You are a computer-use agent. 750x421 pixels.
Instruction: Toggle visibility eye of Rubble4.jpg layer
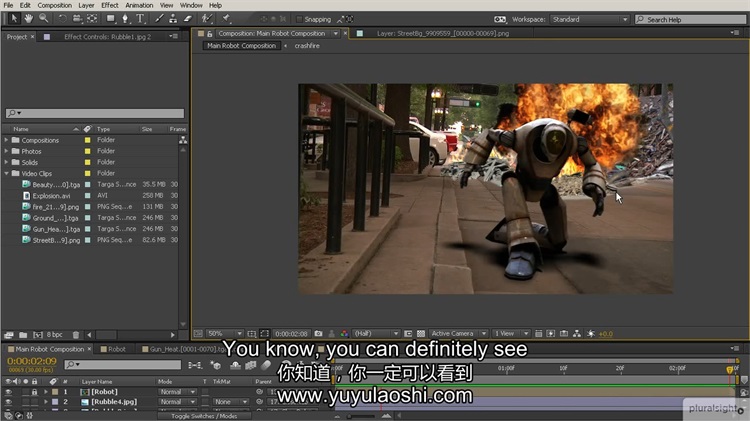point(8,402)
